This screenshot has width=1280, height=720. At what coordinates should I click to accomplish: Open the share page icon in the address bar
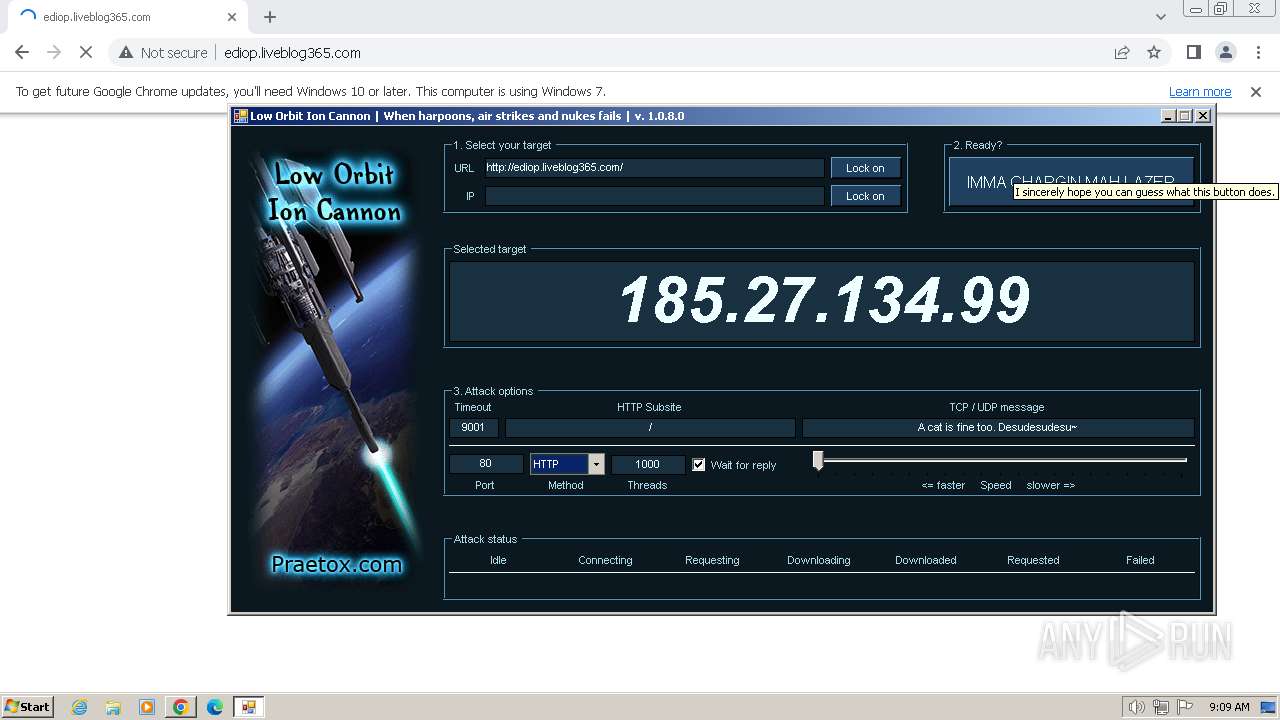[x=1122, y=52]
